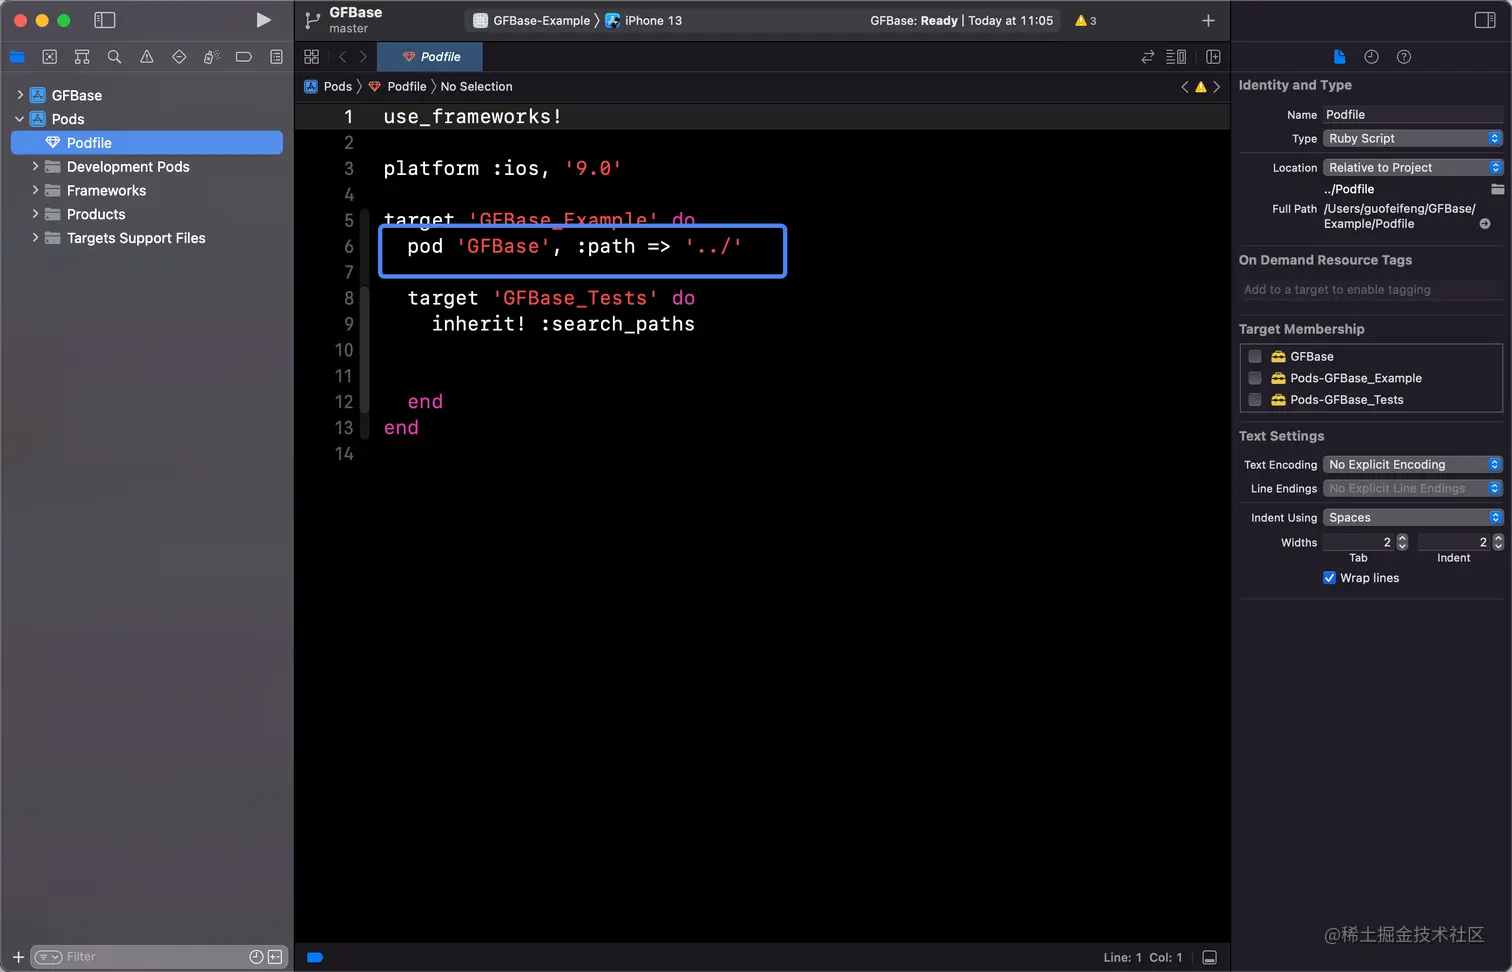Screen dimensions: 1512x972
Task: Enable Pods-GFBase_Example target membership
Action: (x=1255, y=378)
